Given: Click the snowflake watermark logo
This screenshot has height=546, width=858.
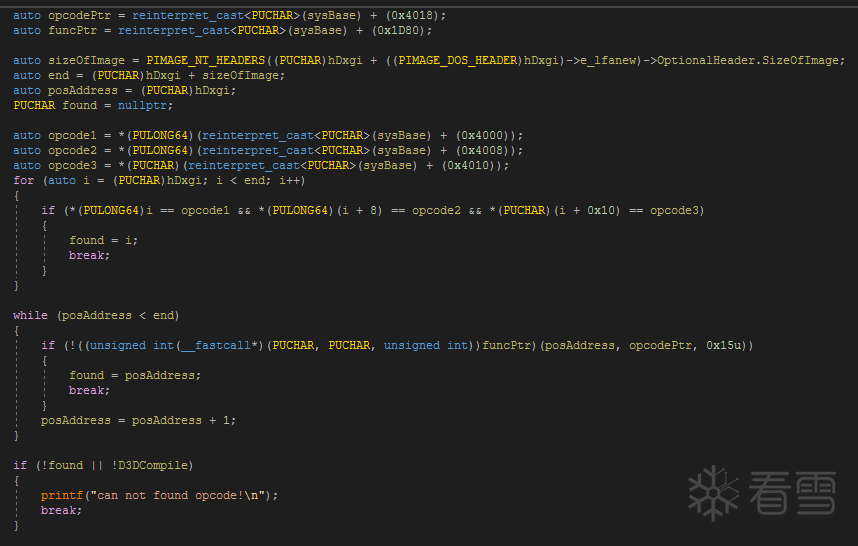Looking at the screenshot, I should [713, 493].
